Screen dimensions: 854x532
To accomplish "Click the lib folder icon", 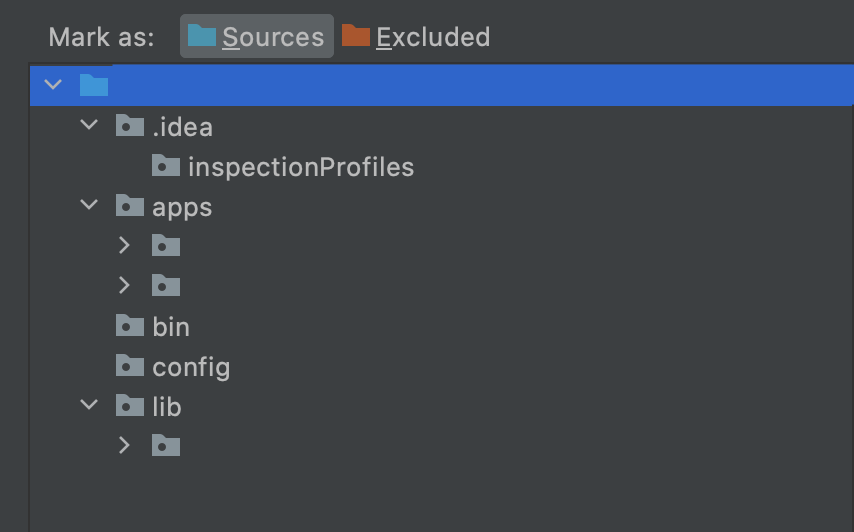I will pos(130,406).
